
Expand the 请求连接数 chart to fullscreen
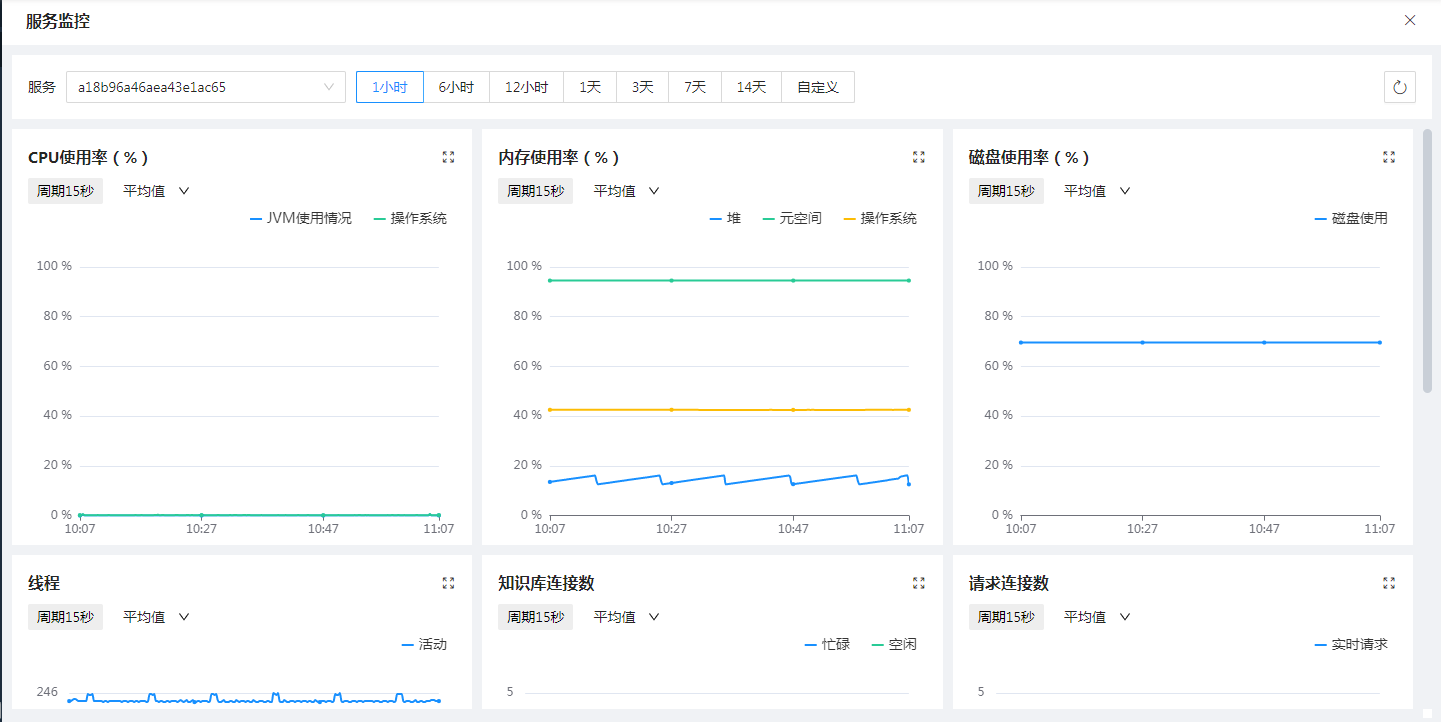pos(1389,583)
